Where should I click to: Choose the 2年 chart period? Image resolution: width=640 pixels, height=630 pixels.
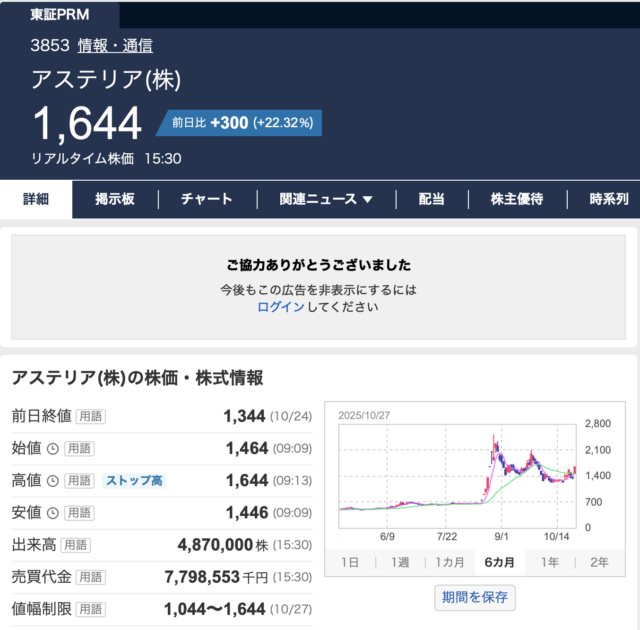click(x=599, y=562)
